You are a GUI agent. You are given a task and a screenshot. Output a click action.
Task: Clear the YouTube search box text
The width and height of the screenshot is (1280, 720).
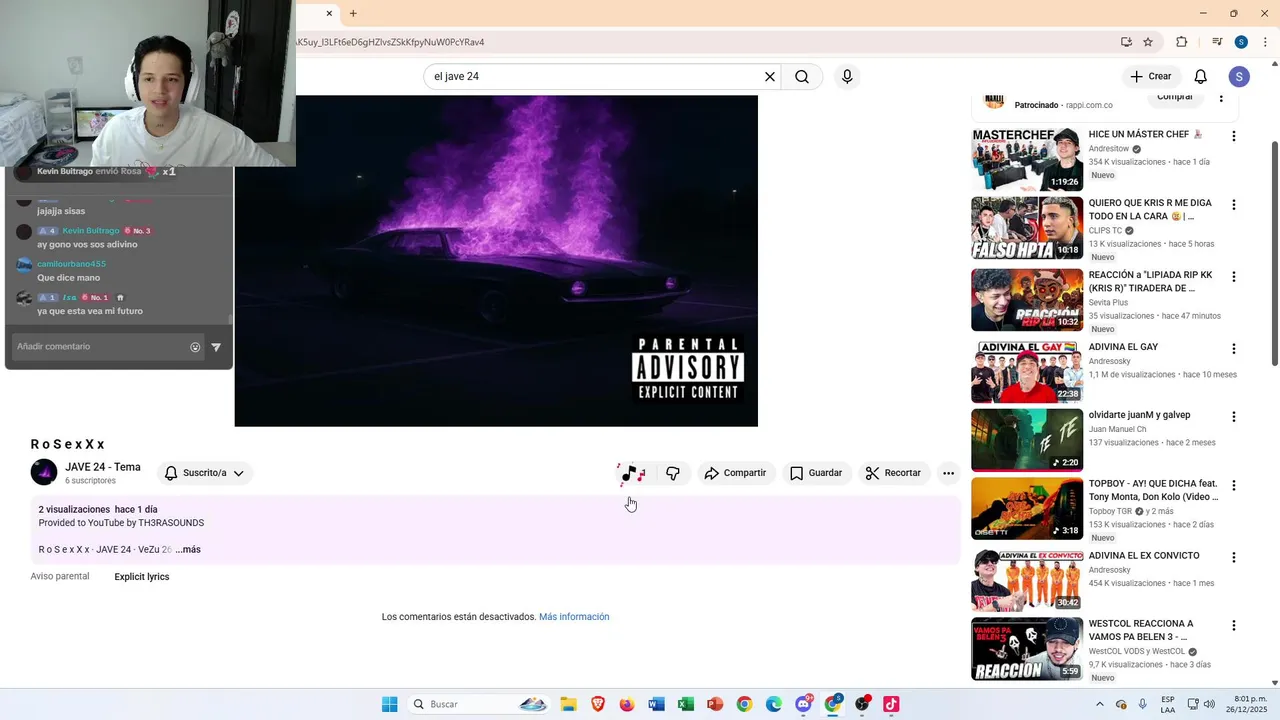click(x=770, y=77)
